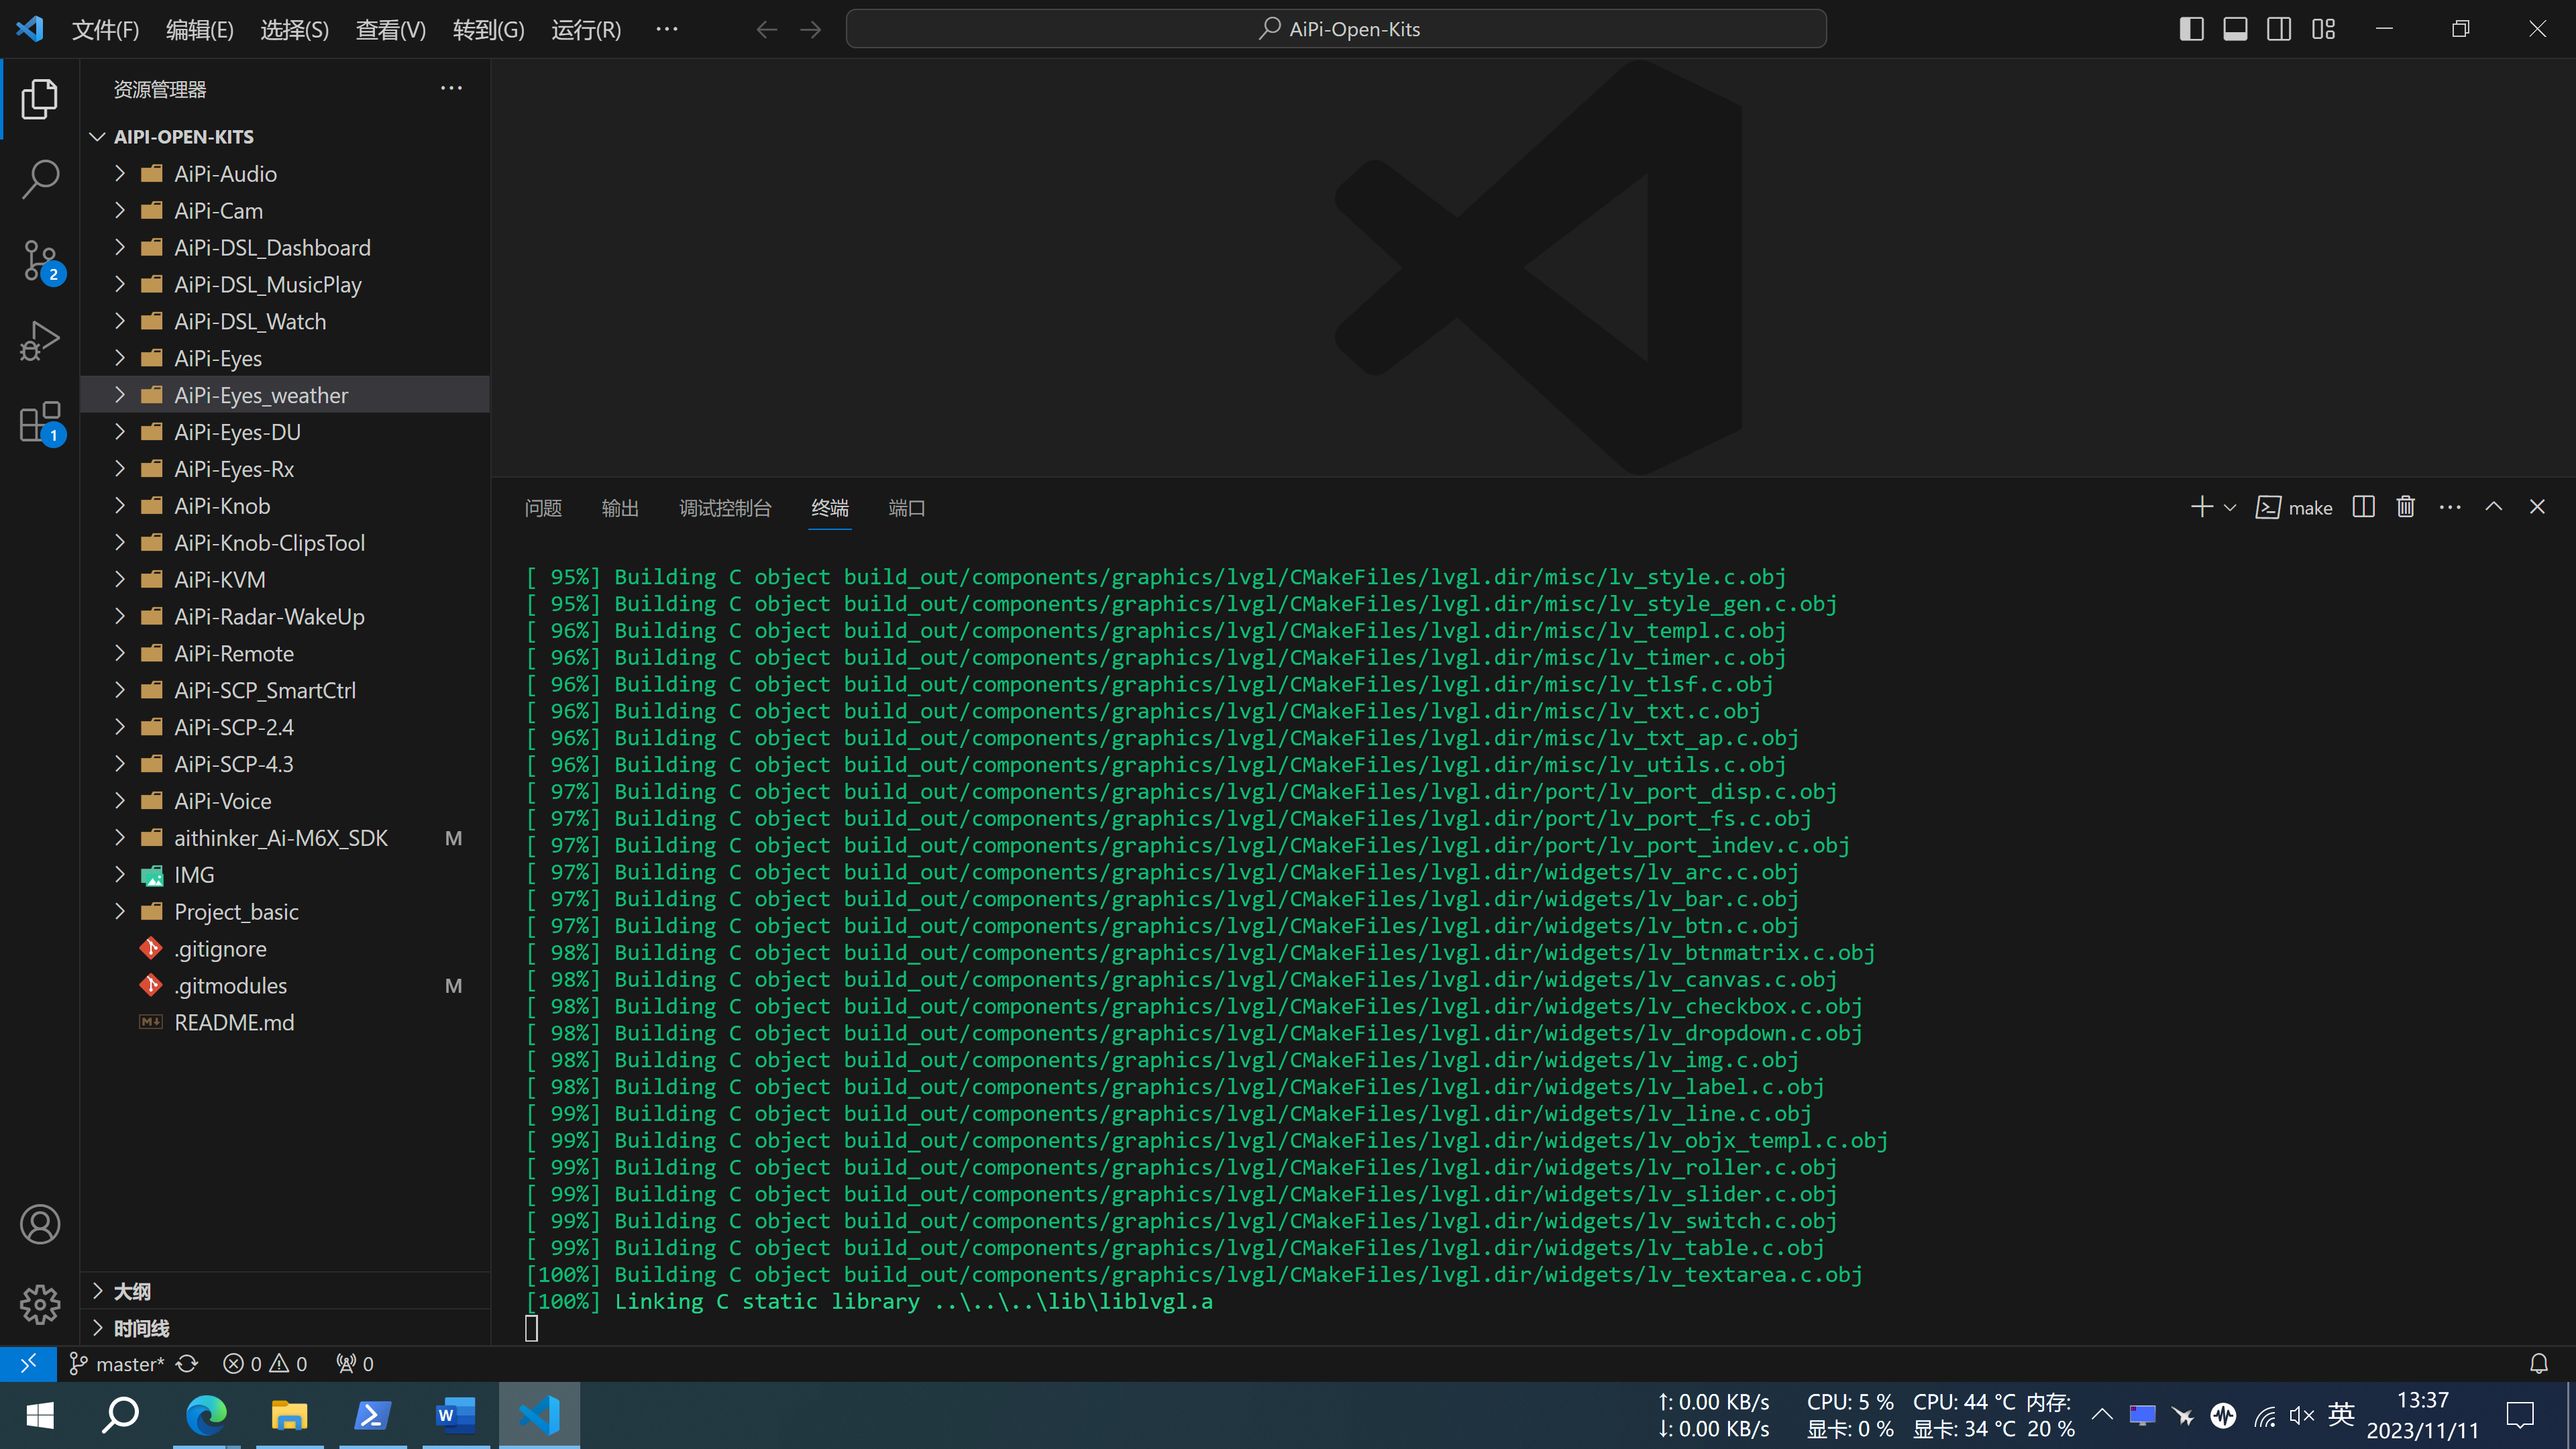Open the Run and Debug view
This screenshot has height=1449, width=2576.
click(40, 341)
